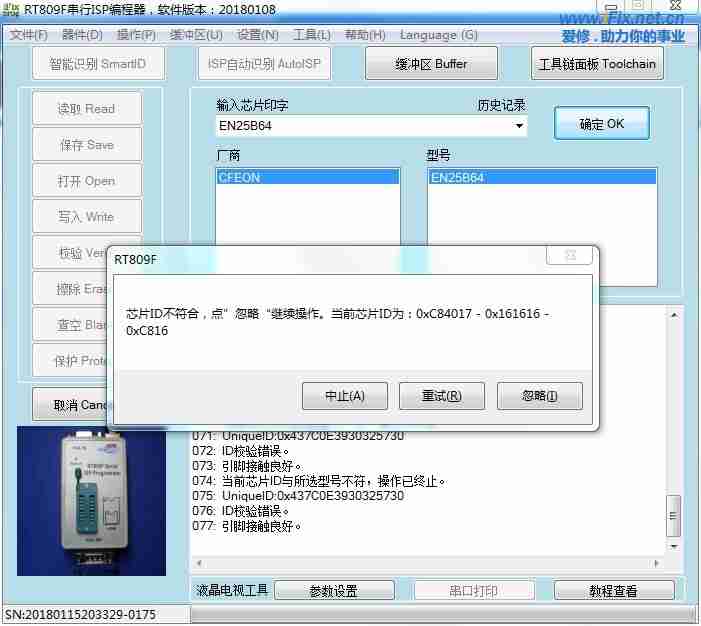Close the main RT809F window
Screen dimensions: 701x626
click(675, 5)
